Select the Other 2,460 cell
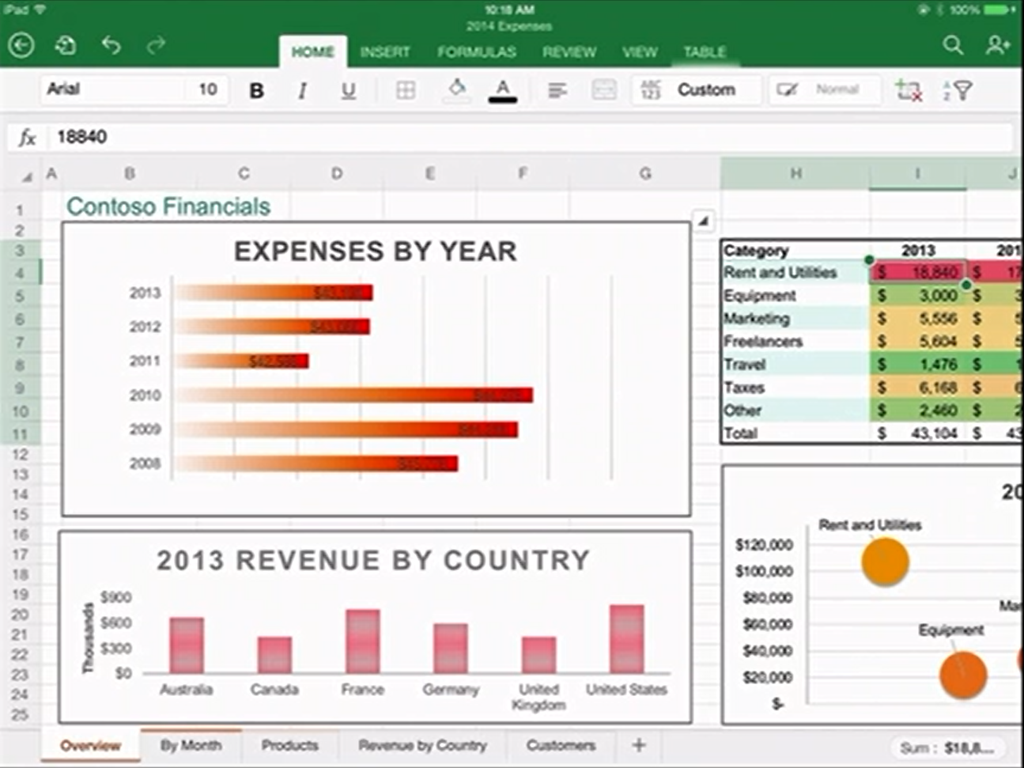The width and height of the screenshot is (1024, 768). [918, 410]
